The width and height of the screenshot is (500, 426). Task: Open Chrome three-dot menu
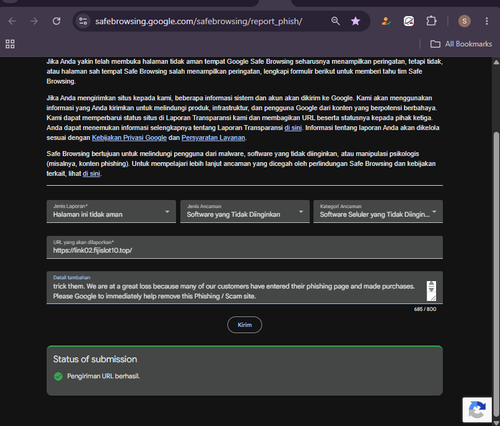487,21
